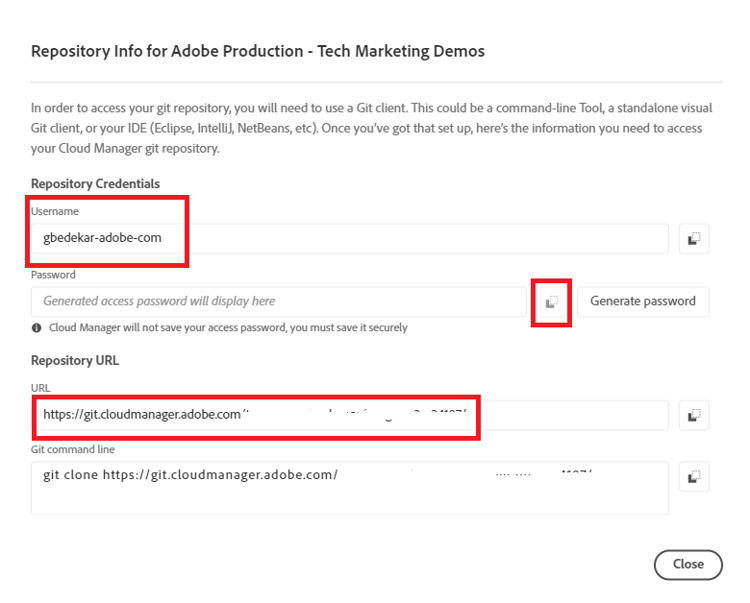Copy the repository URL

tap(694, 415)
